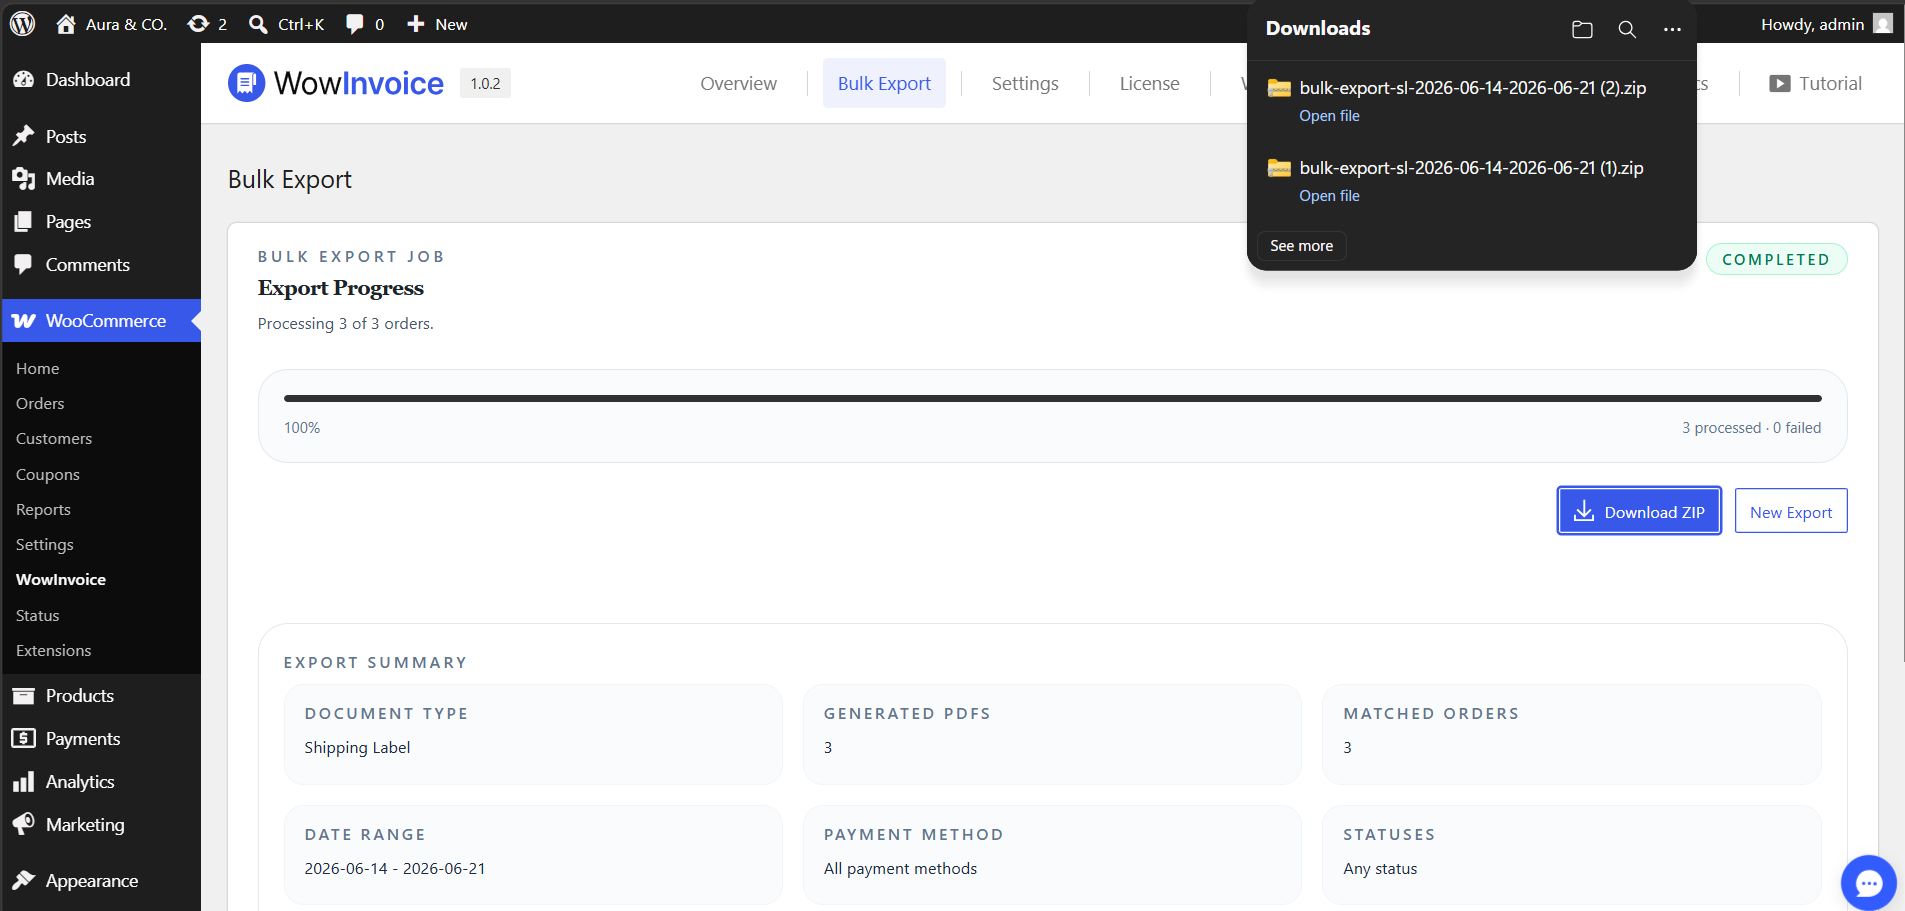Open the Marketing menu
The image size is (1905, 911).
101,825
